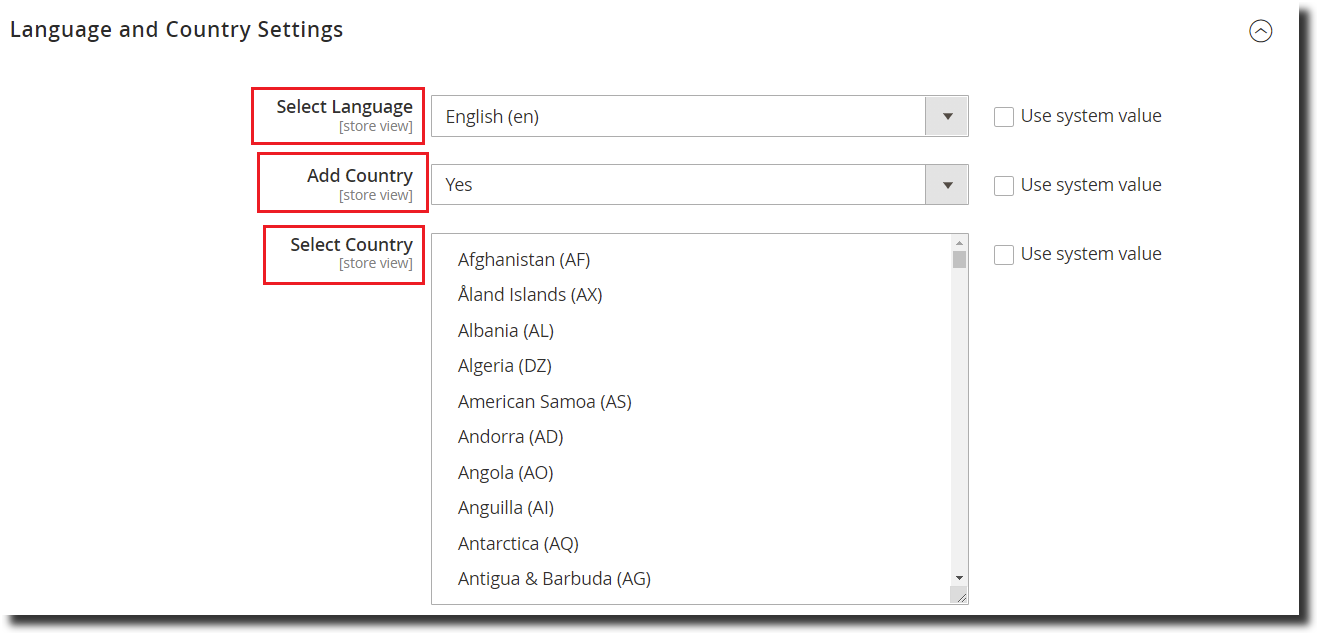
Task: Select Antarctica (AQ) from the list
Action: [x=518, y=544]
